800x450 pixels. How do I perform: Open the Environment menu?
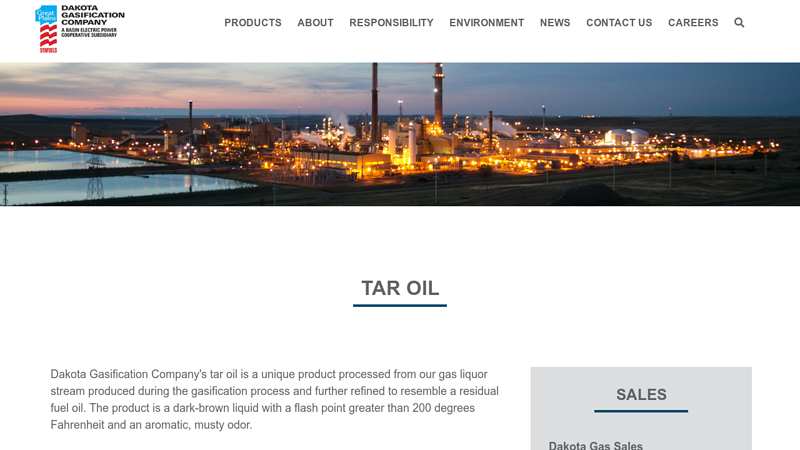click(x=487, y=23)
